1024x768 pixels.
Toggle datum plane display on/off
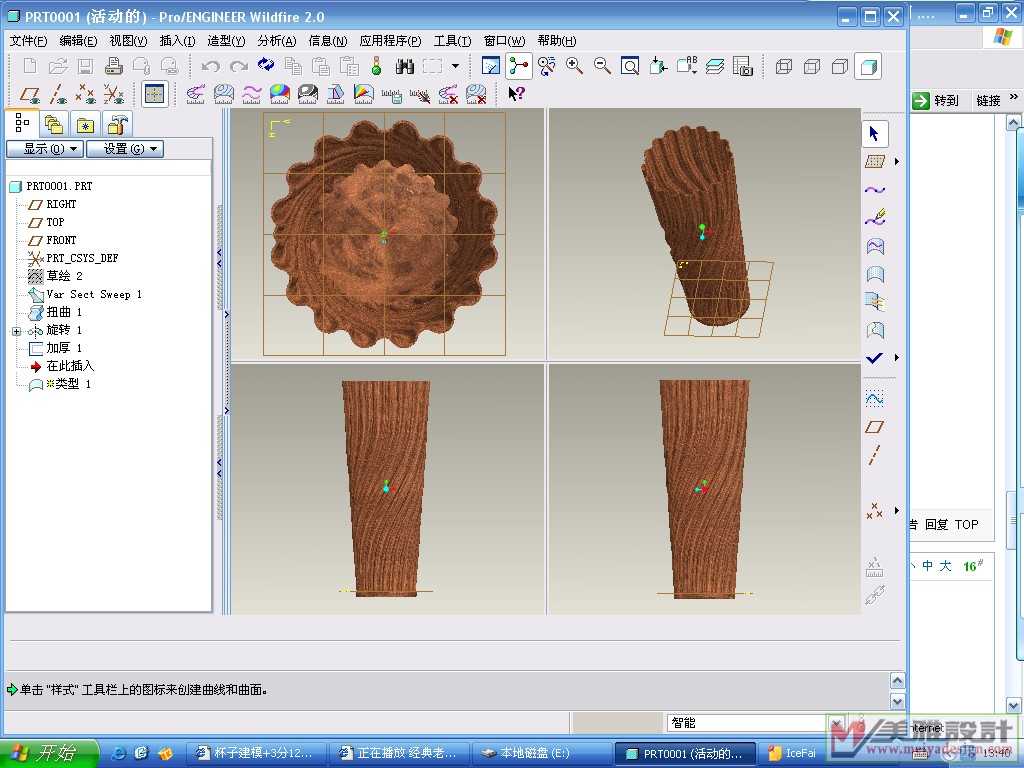30,94
